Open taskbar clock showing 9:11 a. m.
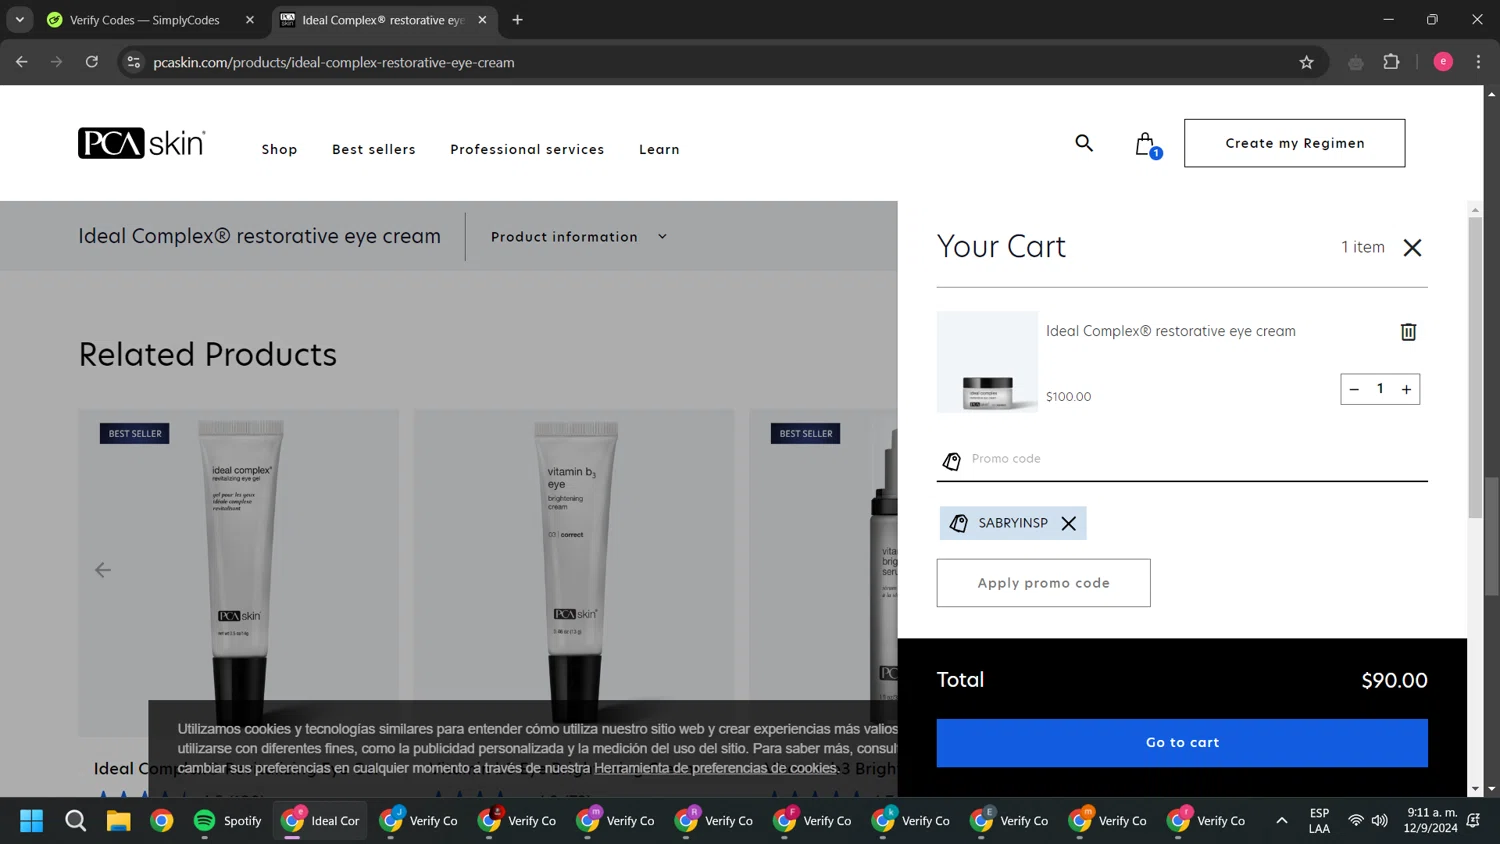 (x=1431, y=820)
